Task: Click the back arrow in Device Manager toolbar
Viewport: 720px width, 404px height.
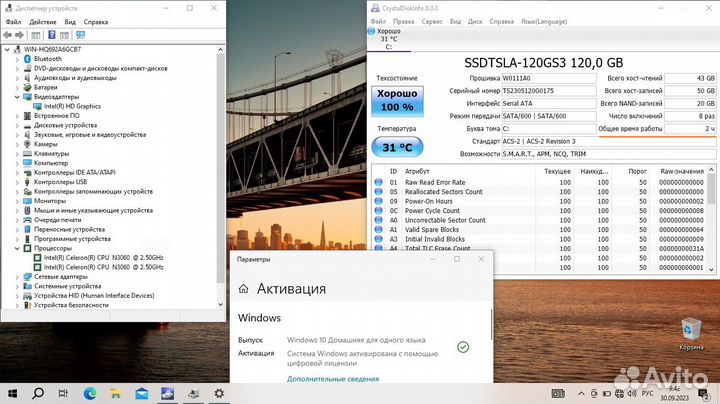Action: (8, 33)
